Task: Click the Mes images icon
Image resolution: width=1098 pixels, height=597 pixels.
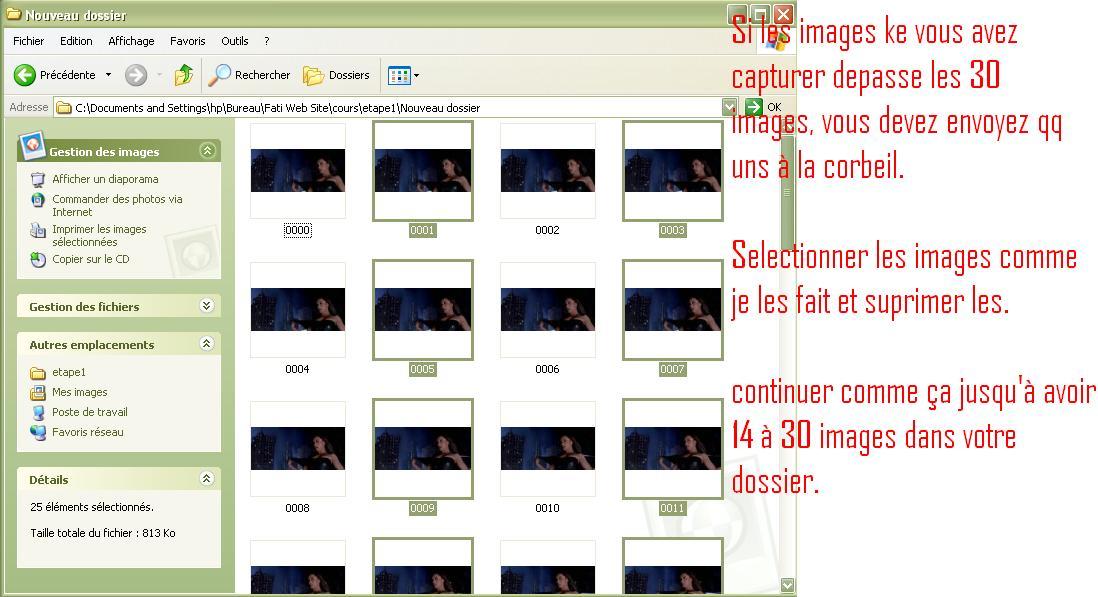Action: (x=38, y=393)
